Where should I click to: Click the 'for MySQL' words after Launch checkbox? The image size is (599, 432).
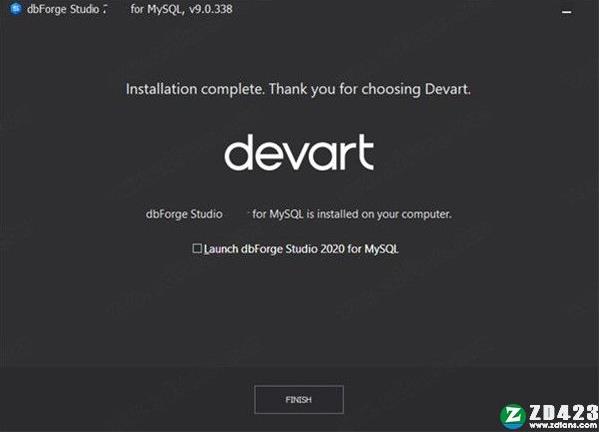(x=372, y=249)
